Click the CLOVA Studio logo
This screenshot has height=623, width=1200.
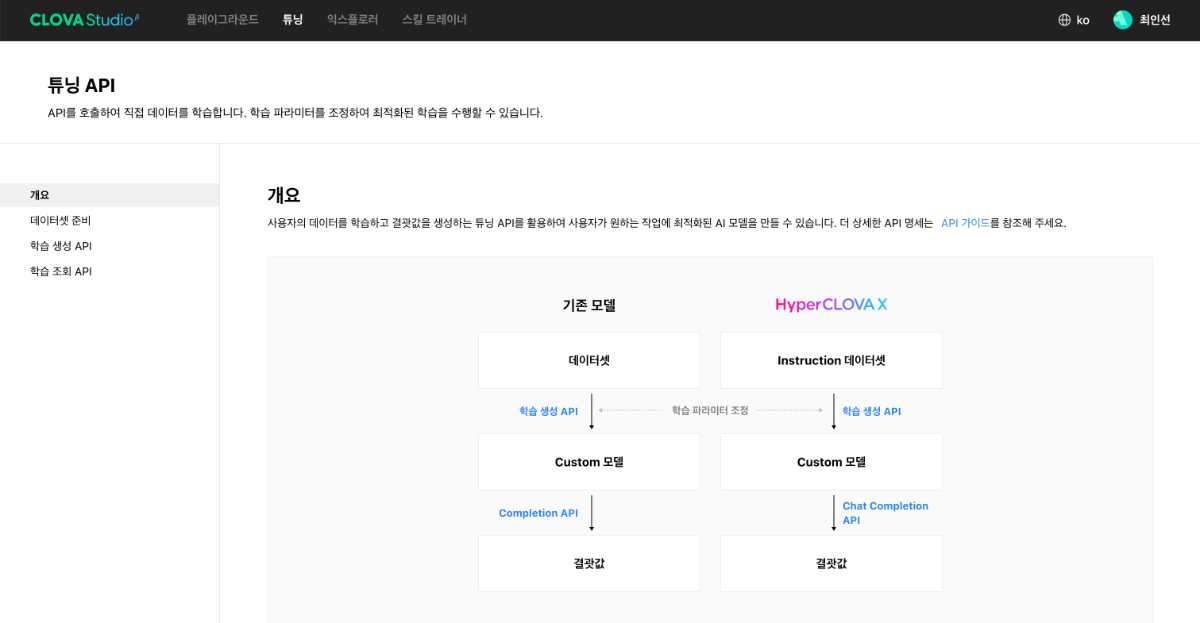click(x=85, y=19)
